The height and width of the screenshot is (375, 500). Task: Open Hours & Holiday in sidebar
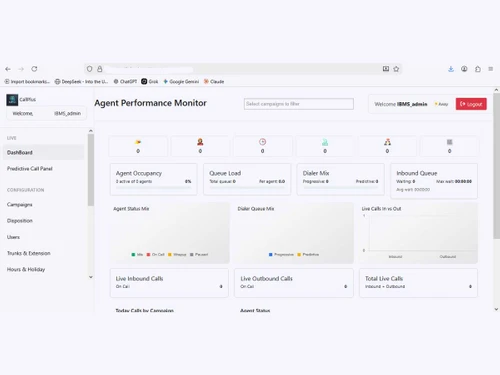click(x=26, y=269)
